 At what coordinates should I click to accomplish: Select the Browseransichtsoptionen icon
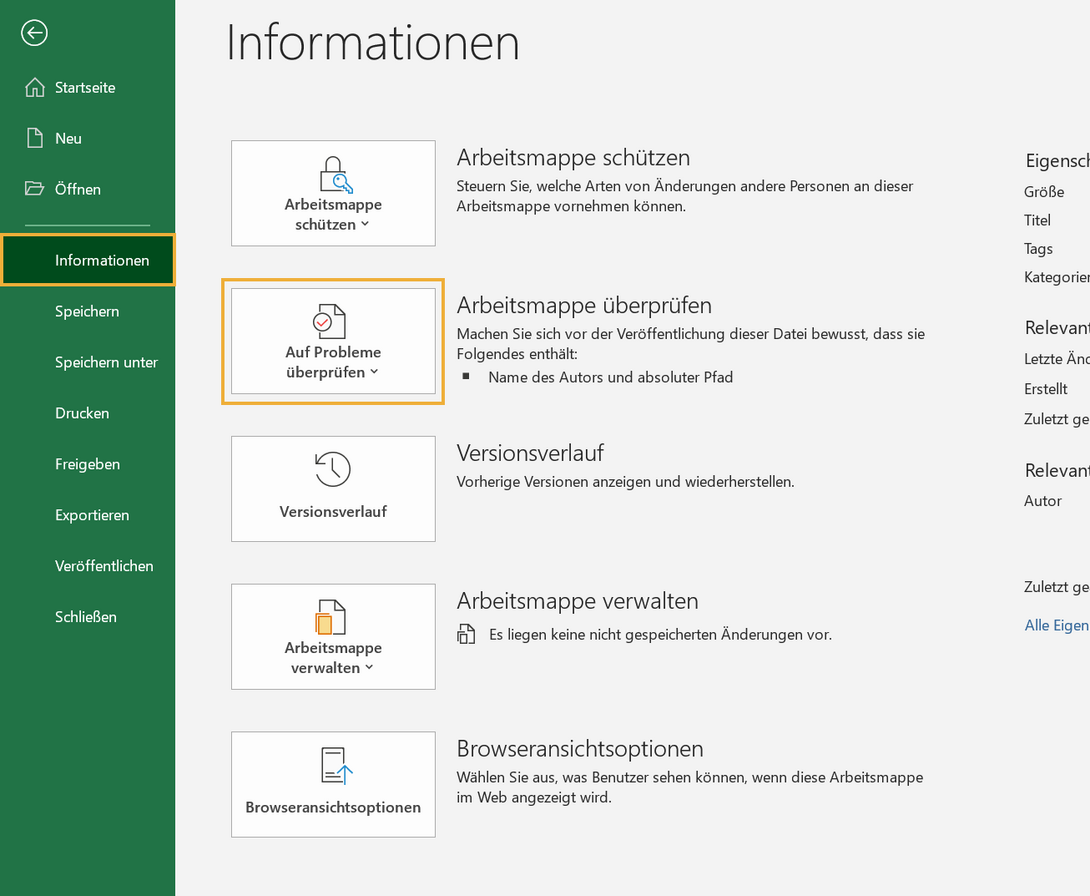click(333, 763)
